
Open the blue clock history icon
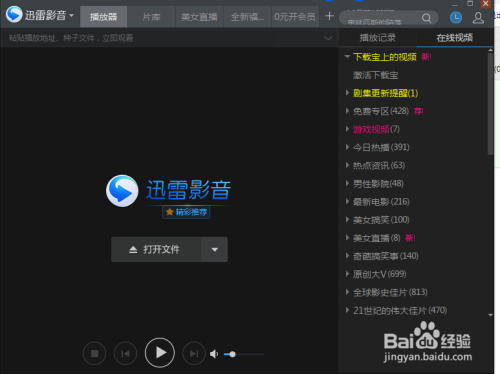click(456, 17)
